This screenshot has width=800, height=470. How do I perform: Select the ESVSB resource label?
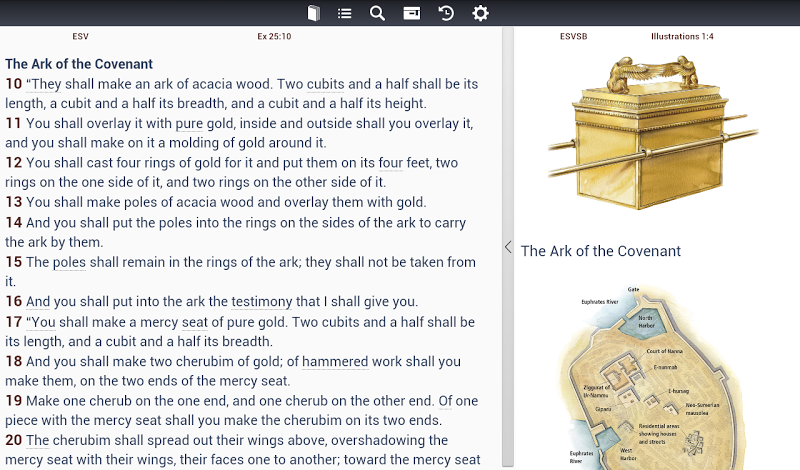pos(573,36)
